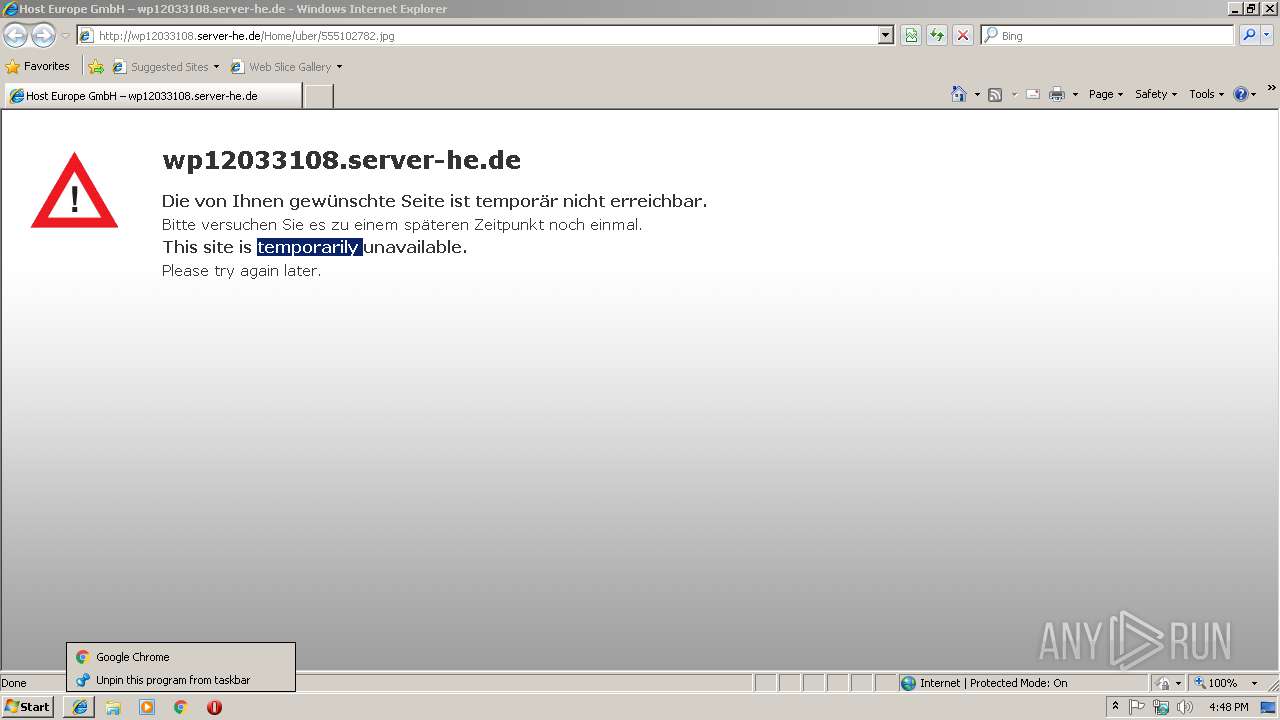
Task: Click the text Please try again later
Action: (241, 271)
